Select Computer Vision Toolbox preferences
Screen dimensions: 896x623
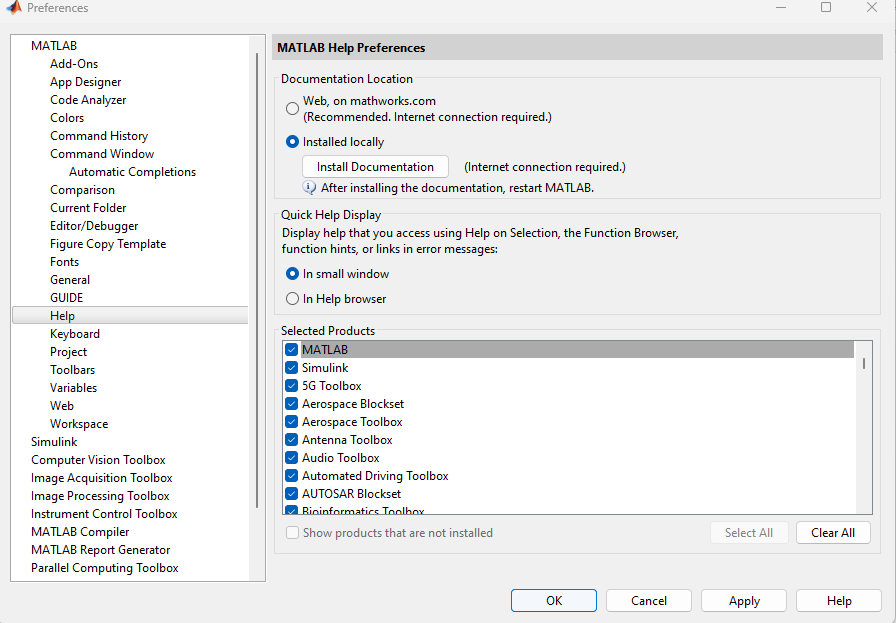pyautogui.click(x=98, y=460)
